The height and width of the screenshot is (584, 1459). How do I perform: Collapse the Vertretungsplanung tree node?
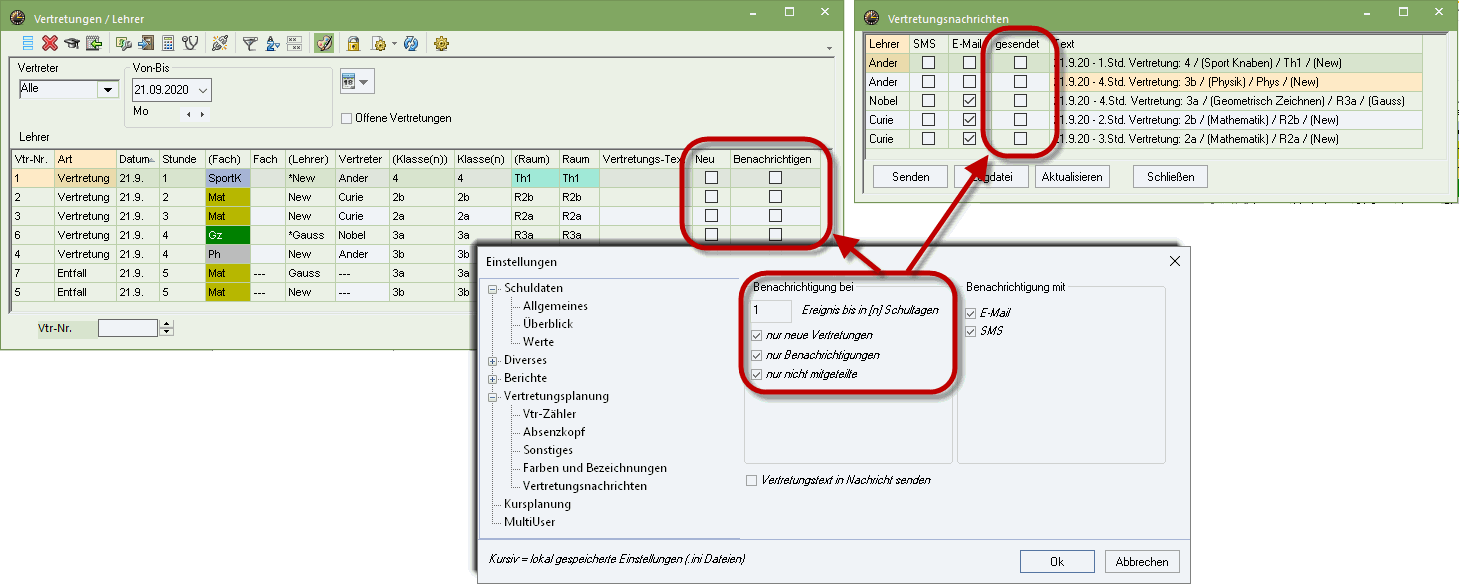coord(493,396)
